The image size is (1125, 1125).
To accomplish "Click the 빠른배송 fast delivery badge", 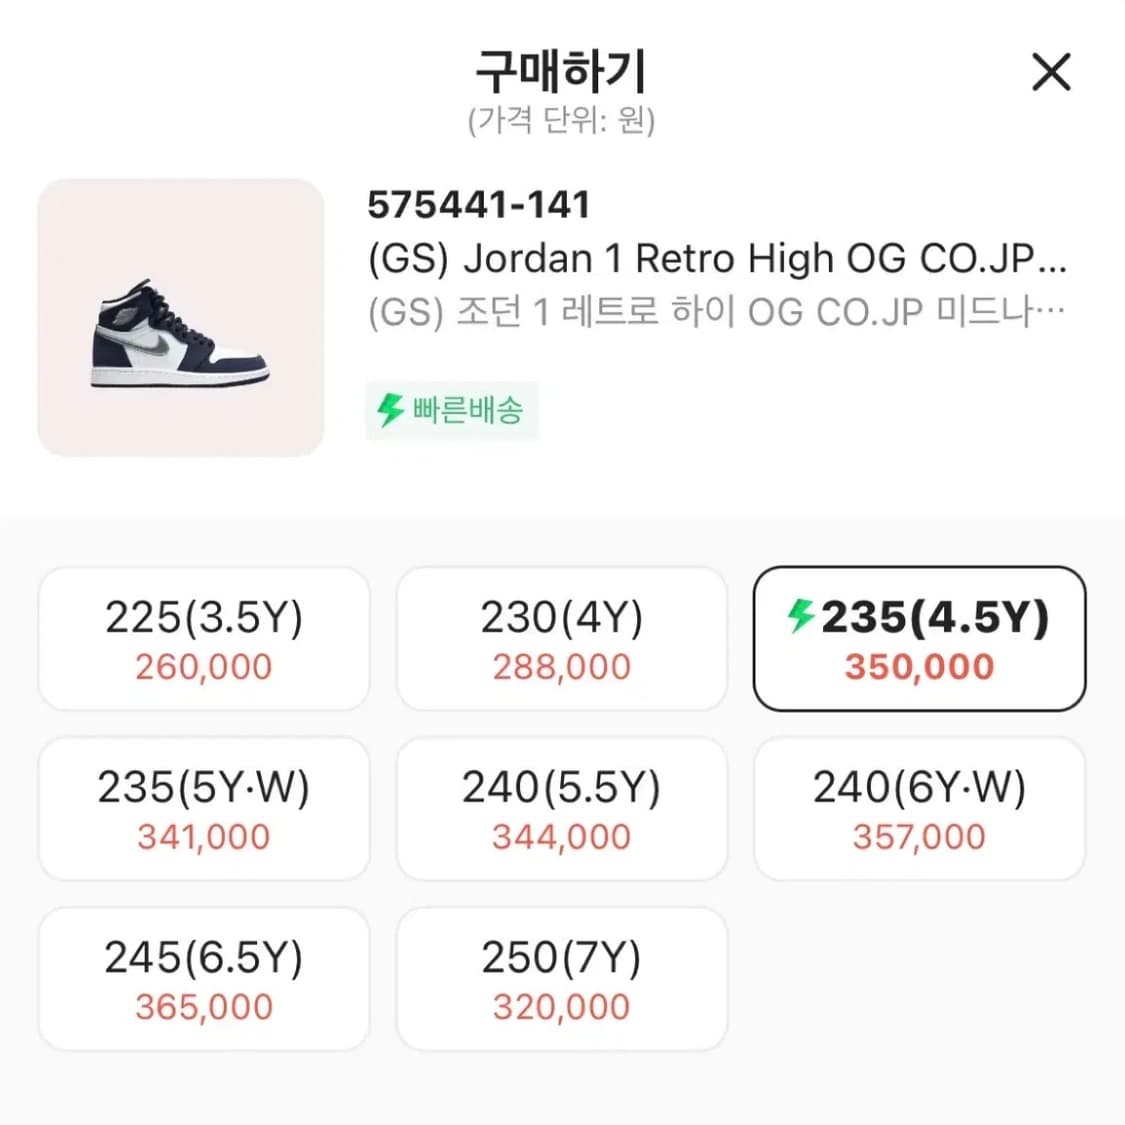I will click(452, 410).
